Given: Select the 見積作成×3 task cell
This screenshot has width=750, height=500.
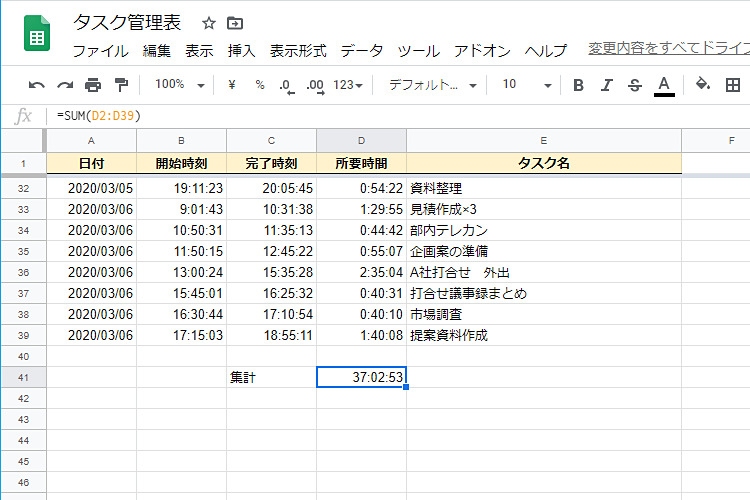Looking at the screenshot, I should tap(544, 210).
